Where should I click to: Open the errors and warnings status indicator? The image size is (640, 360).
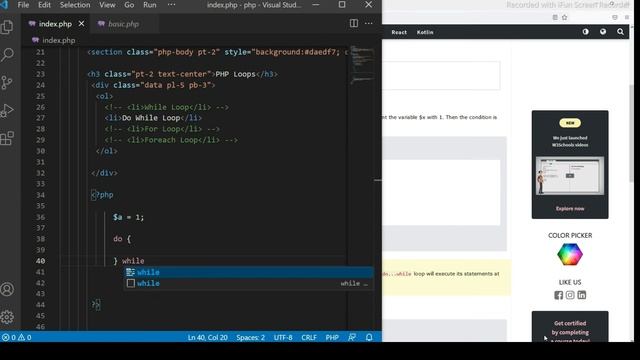pyautogui.click(x=17, y=337)
